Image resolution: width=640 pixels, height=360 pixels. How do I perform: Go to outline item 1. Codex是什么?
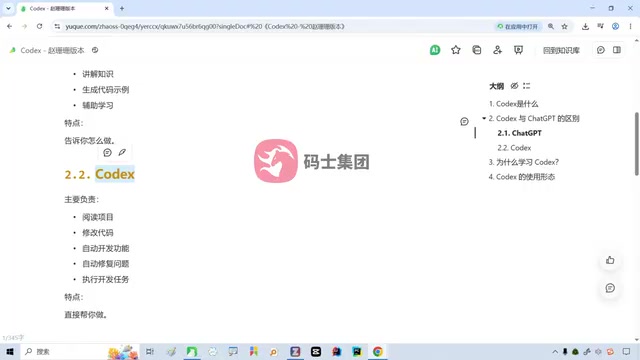513,104
